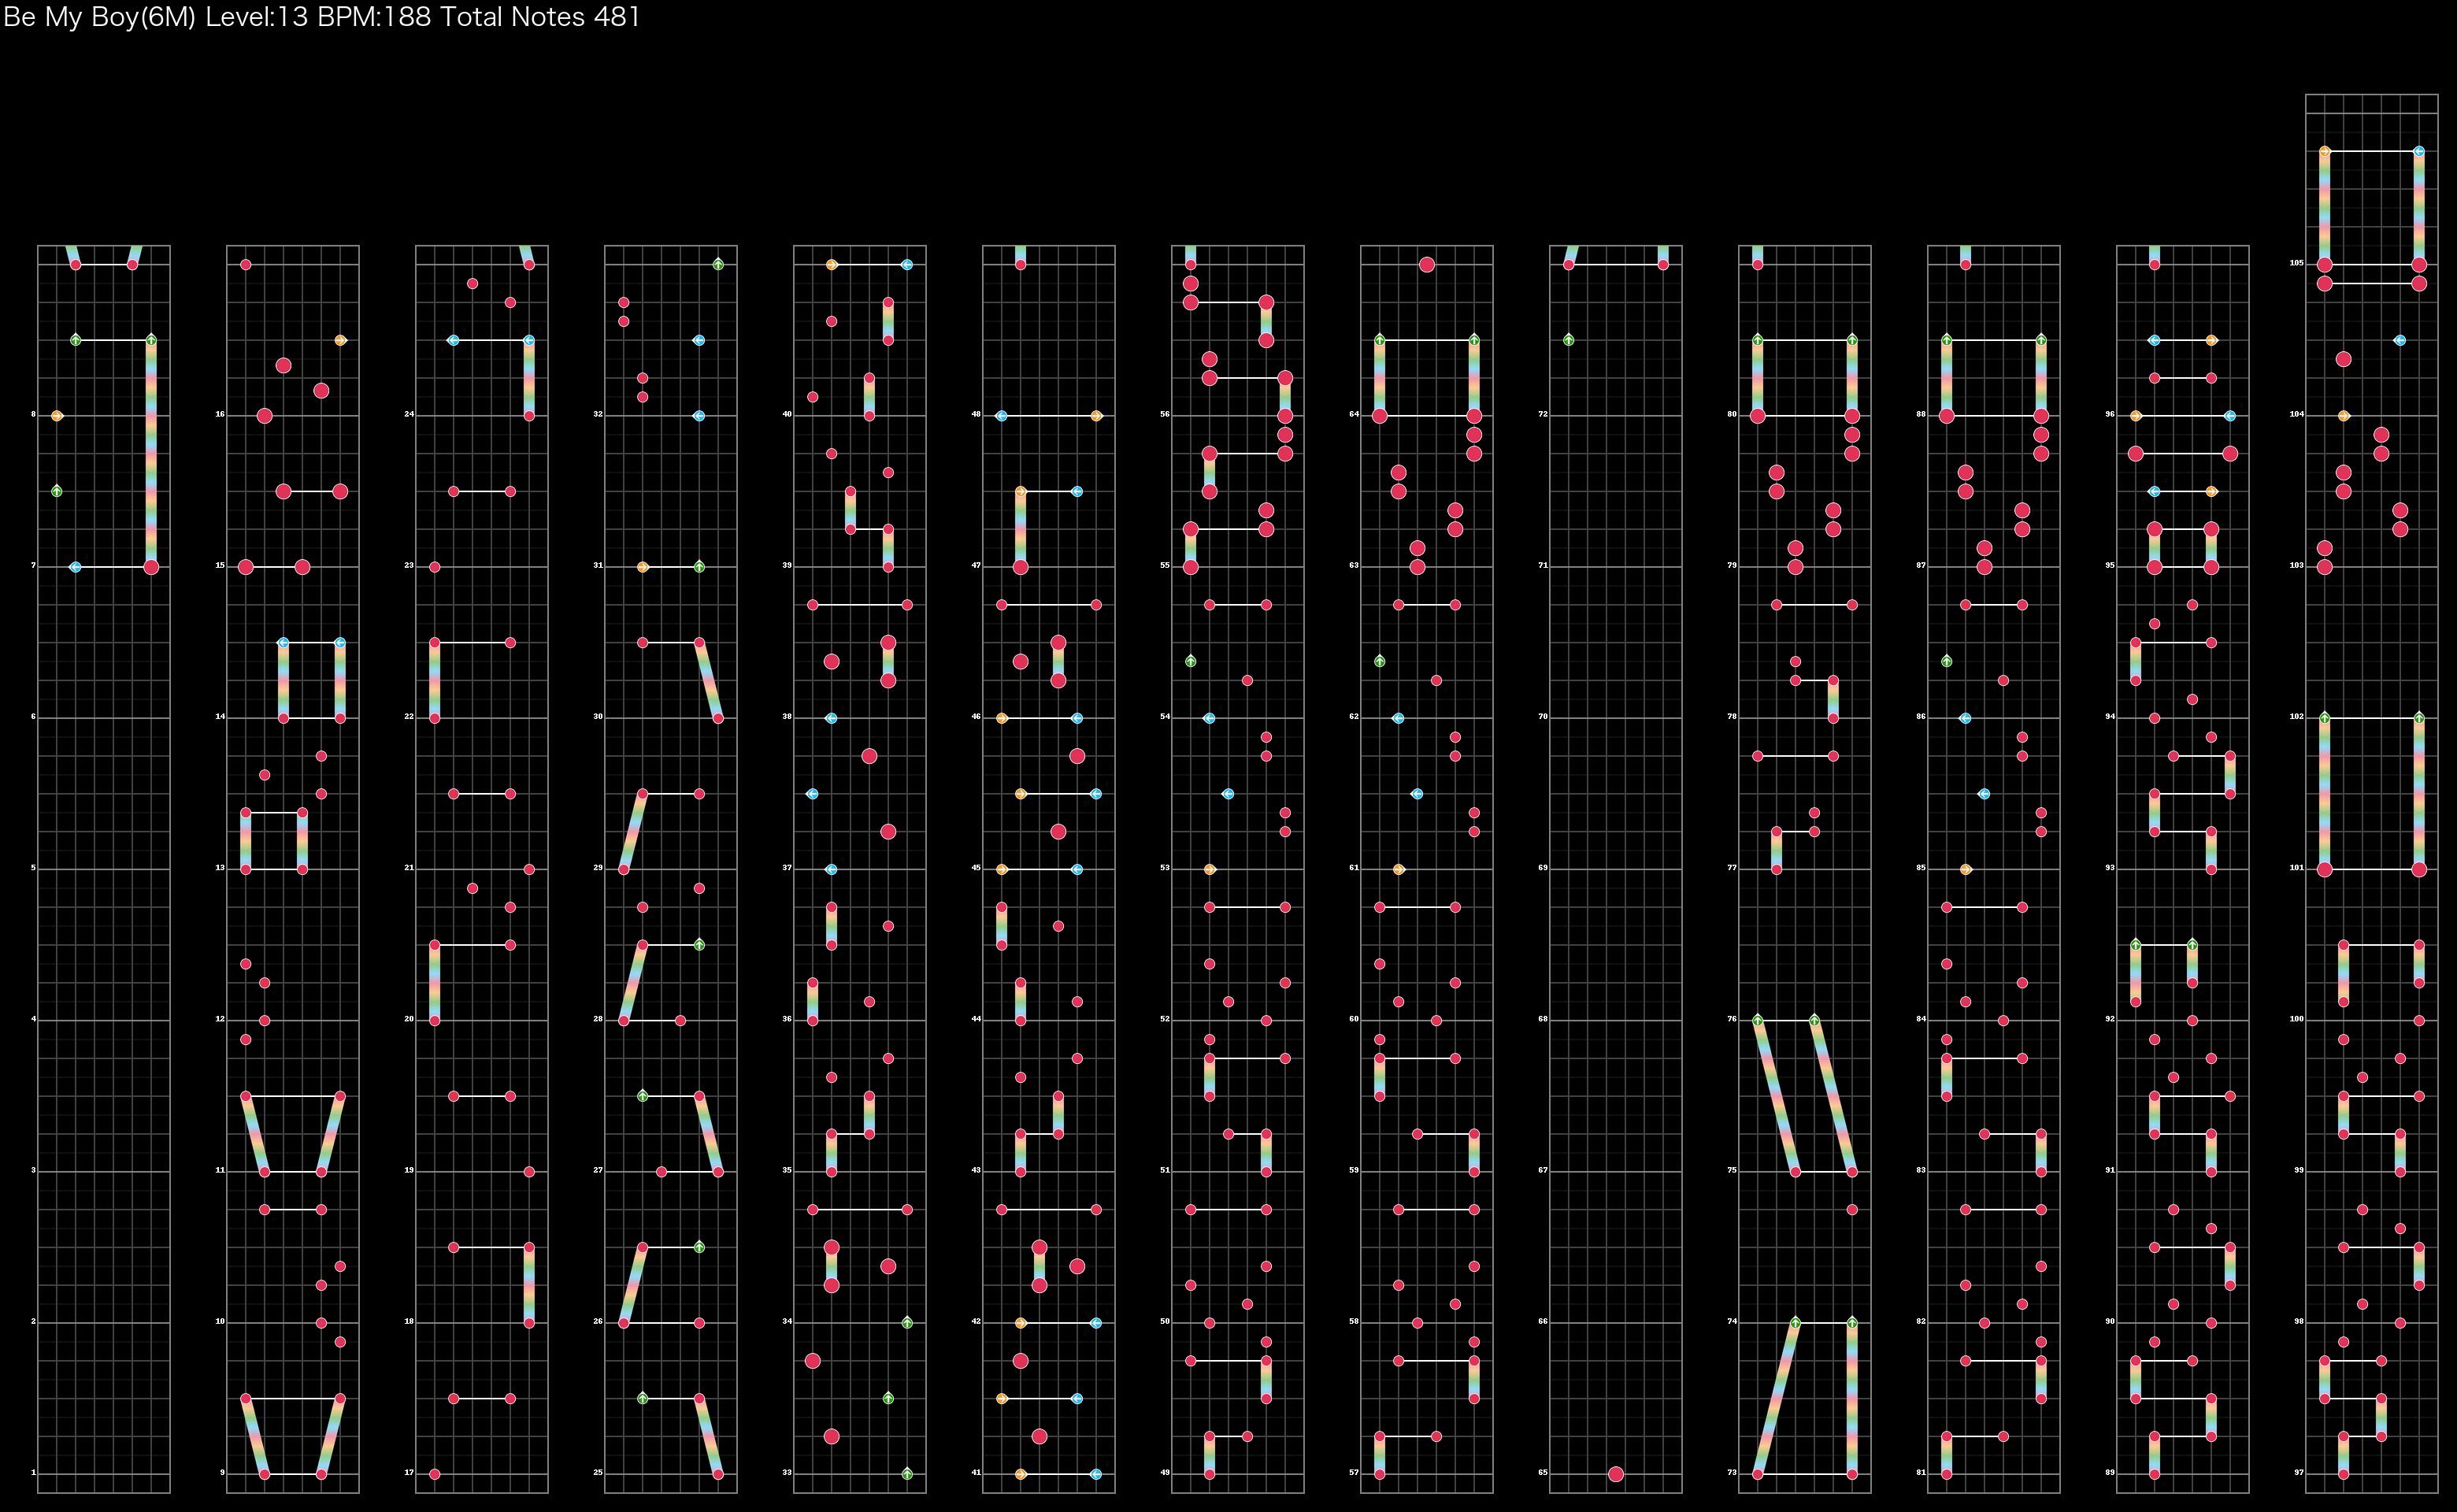The image size is (2457, 1512).
Task: Click the 'Be My Boy(6M)' song title
Action: [100, 17]
